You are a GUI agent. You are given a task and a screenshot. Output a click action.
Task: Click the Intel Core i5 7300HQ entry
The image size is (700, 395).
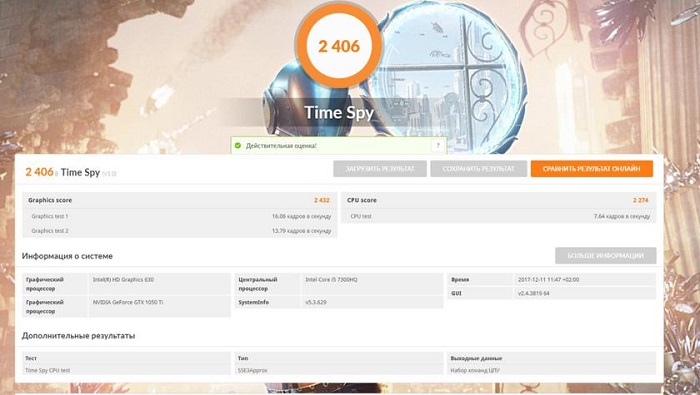pos(331,280)
